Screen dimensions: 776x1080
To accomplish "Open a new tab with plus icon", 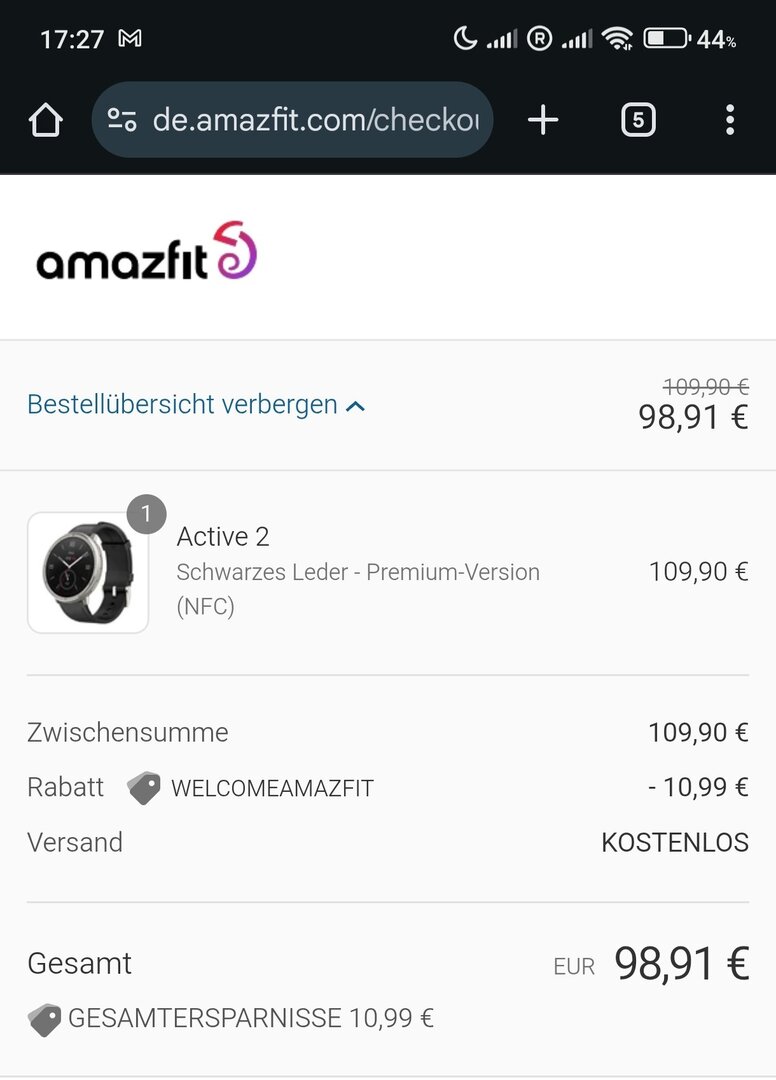I will pos(543,121).
